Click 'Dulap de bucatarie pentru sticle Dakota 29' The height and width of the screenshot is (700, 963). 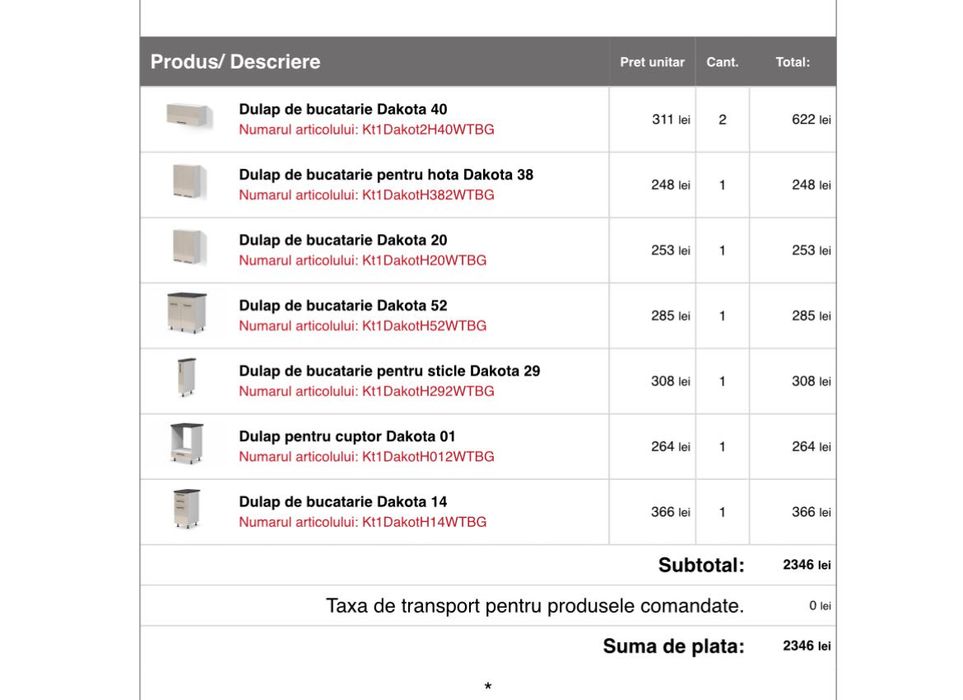point(389,371)
